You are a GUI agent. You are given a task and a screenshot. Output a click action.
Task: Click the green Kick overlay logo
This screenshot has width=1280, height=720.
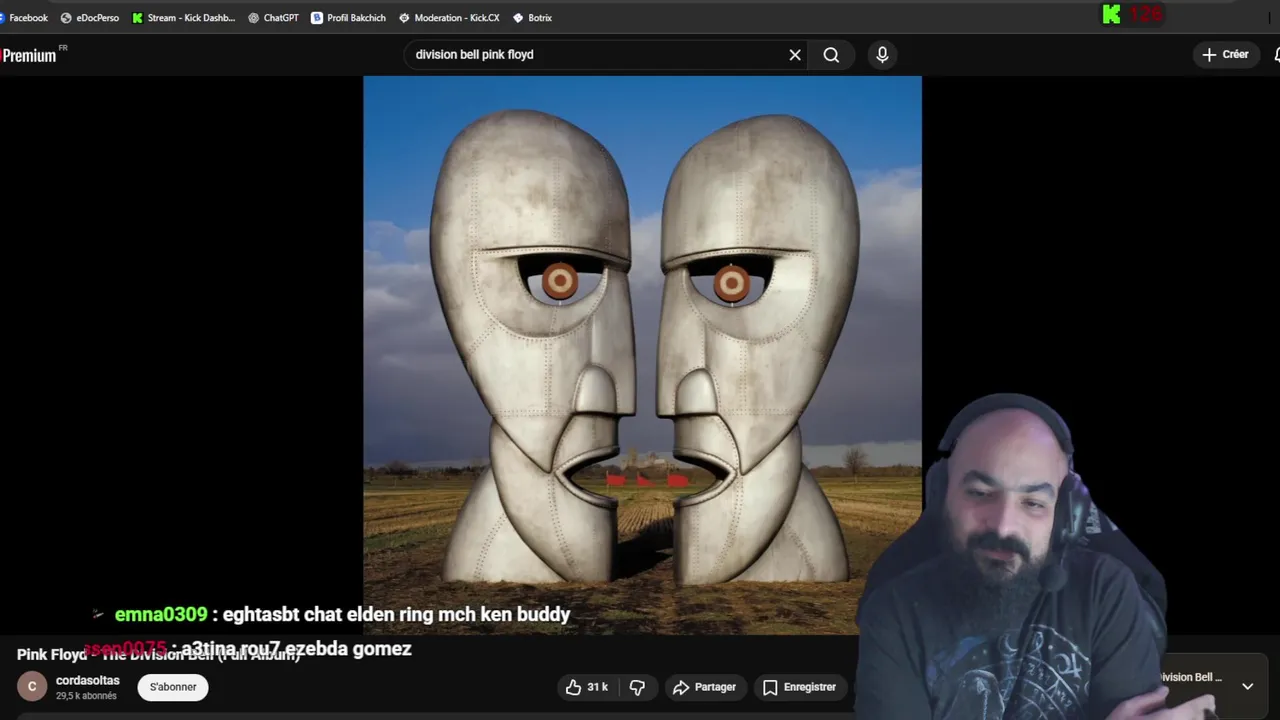pyautogui.click(x=1111, y=14)
